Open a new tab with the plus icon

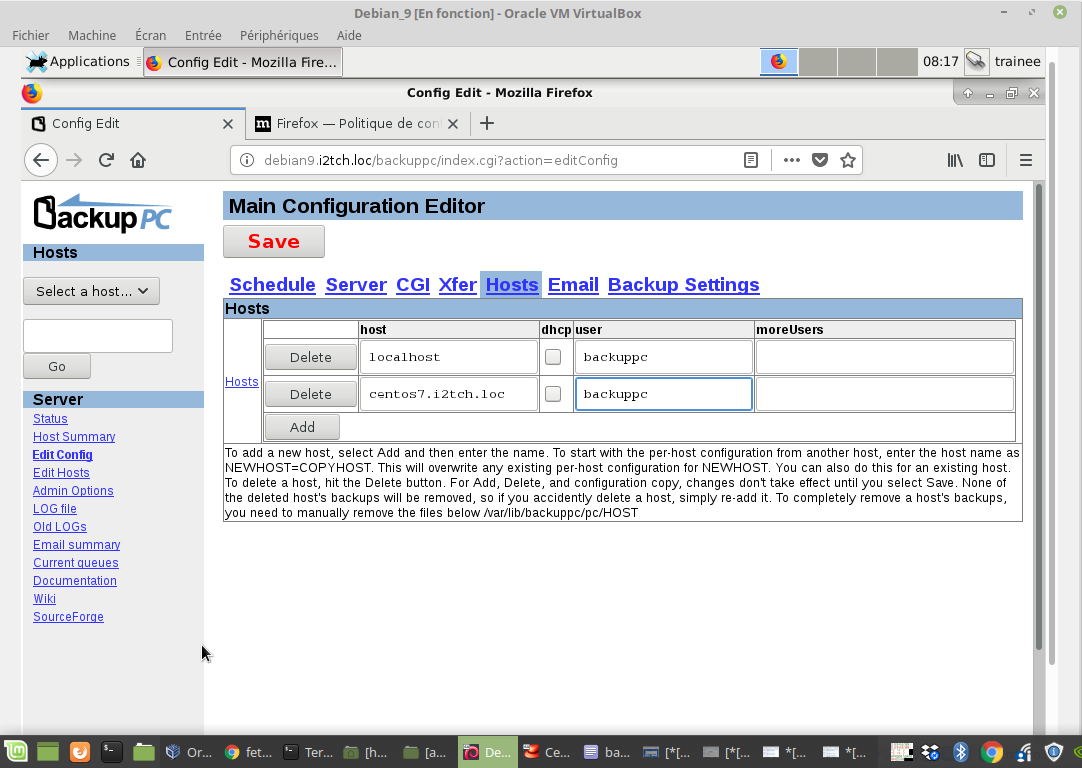(487, 123)
